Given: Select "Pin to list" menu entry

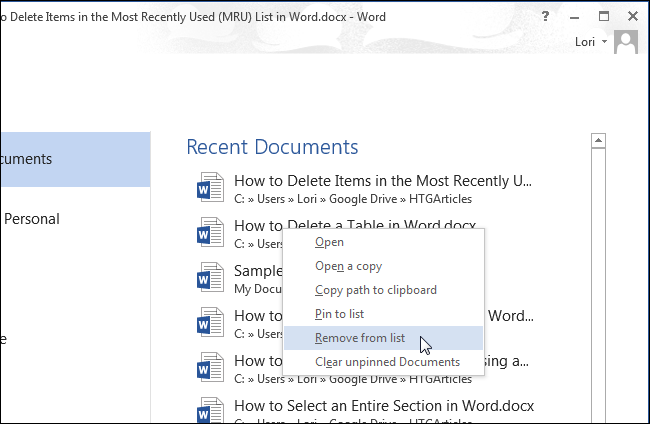Looking at the screenshot, I should click(339, 314).
